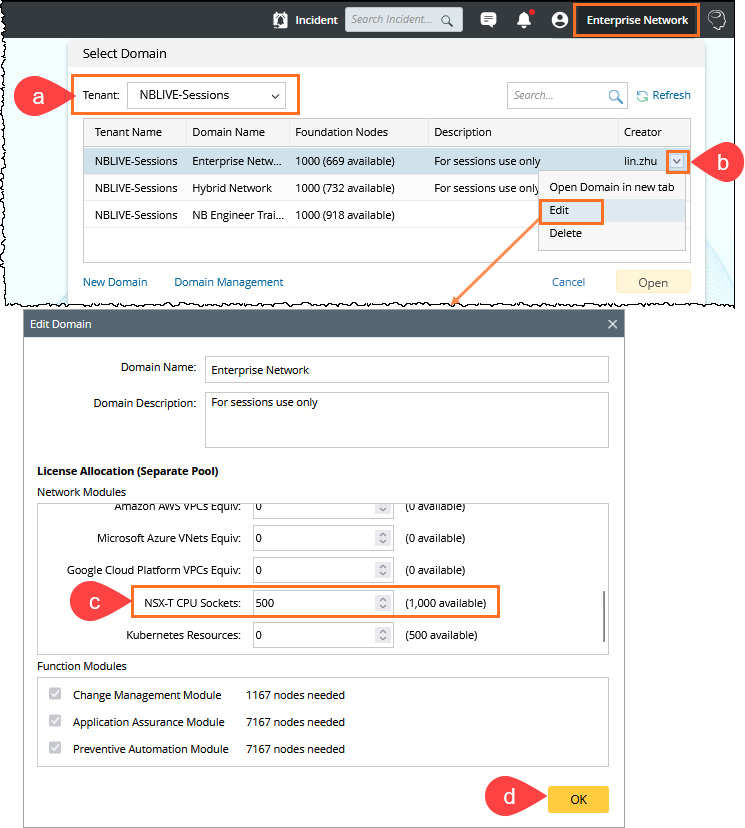The width and height of the screenshot is (745, 828).
Task: Click the Domain Description text area
Action: tap(407, 420)
